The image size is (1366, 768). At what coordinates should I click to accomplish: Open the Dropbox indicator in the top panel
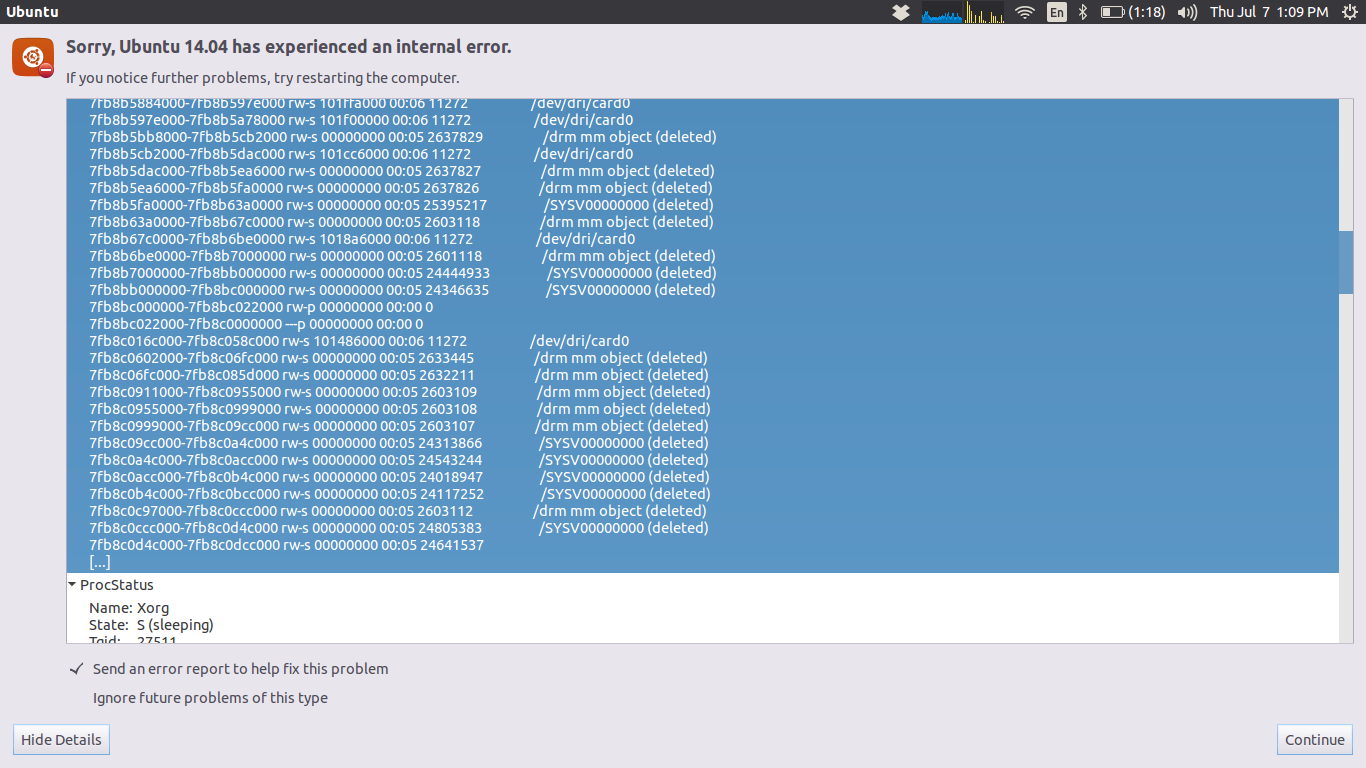(901, 12)
